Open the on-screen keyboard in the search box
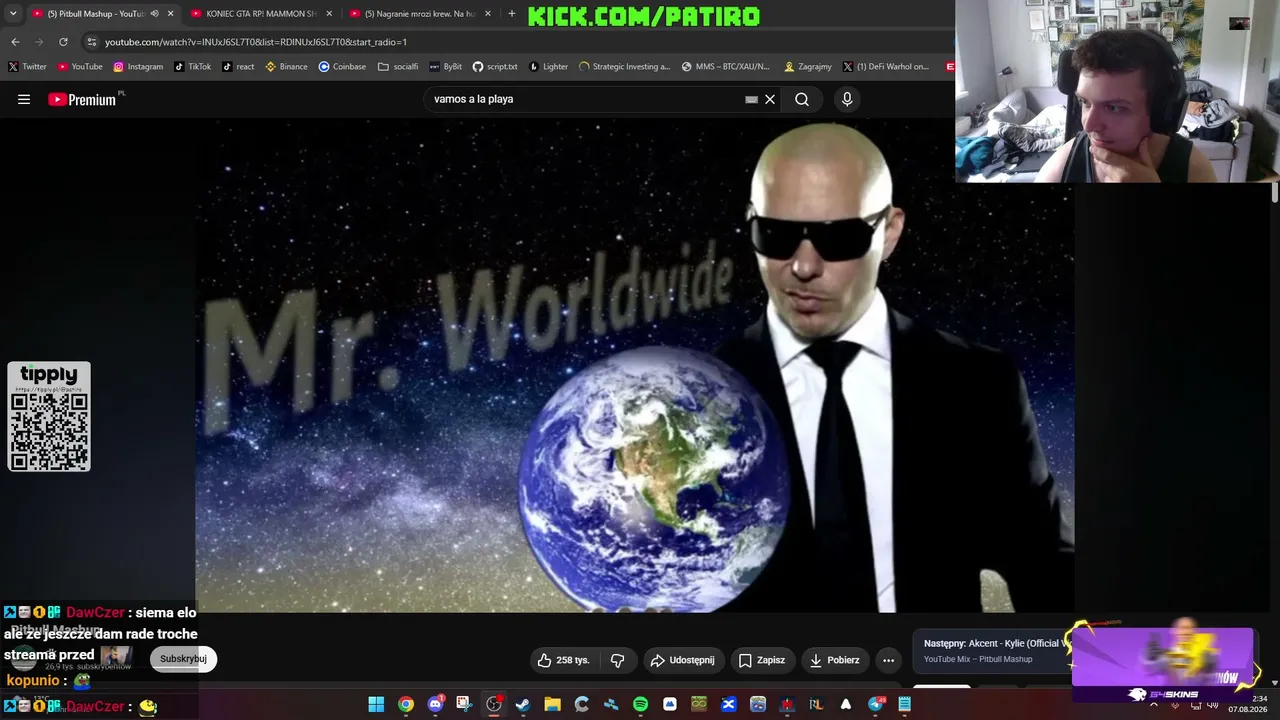This screenshot has width=1280, height=720. pos(751,99)
